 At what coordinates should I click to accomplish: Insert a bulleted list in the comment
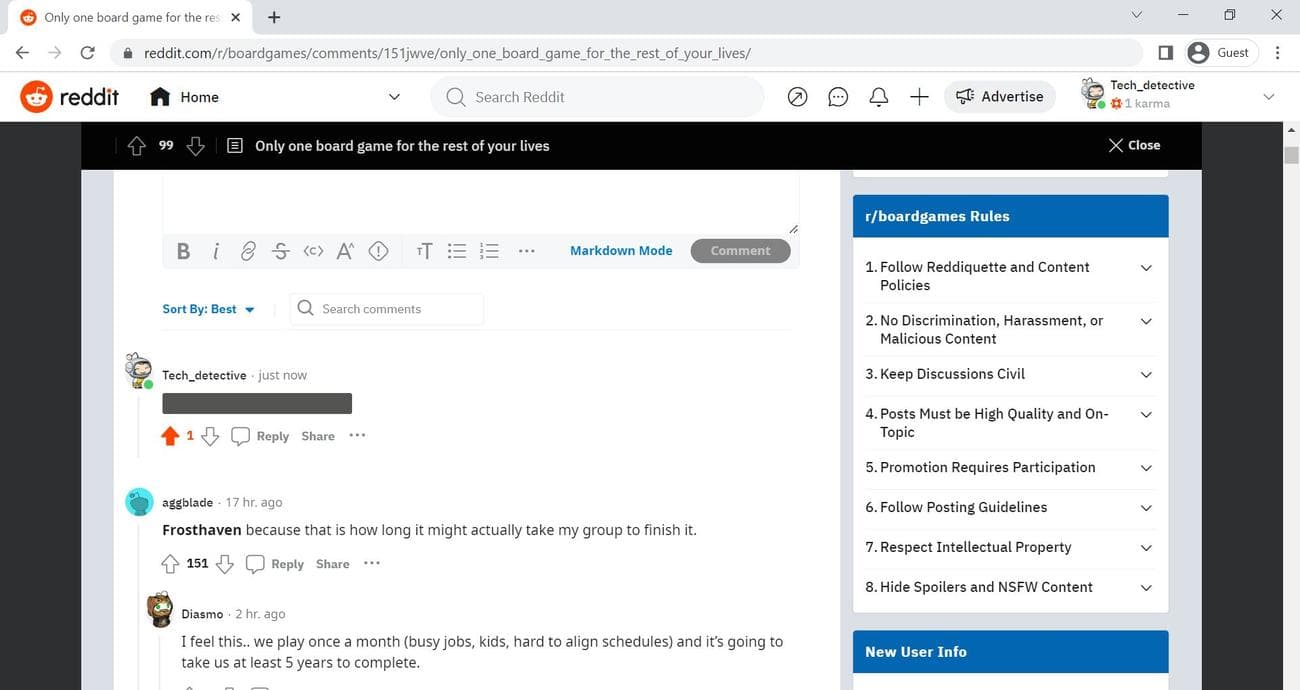pos(456,251)
